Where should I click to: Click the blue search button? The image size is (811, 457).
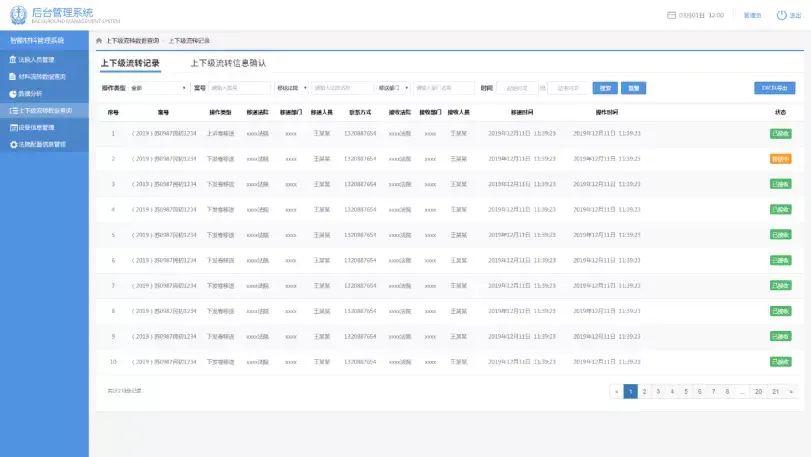pyautogui.click(x=605, y=88)
